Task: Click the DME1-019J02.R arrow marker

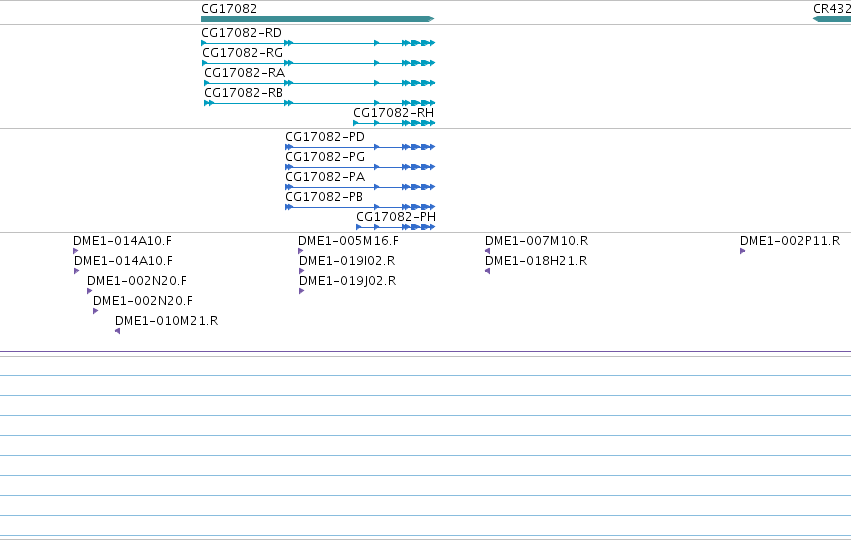Action: tap(302, 291)
